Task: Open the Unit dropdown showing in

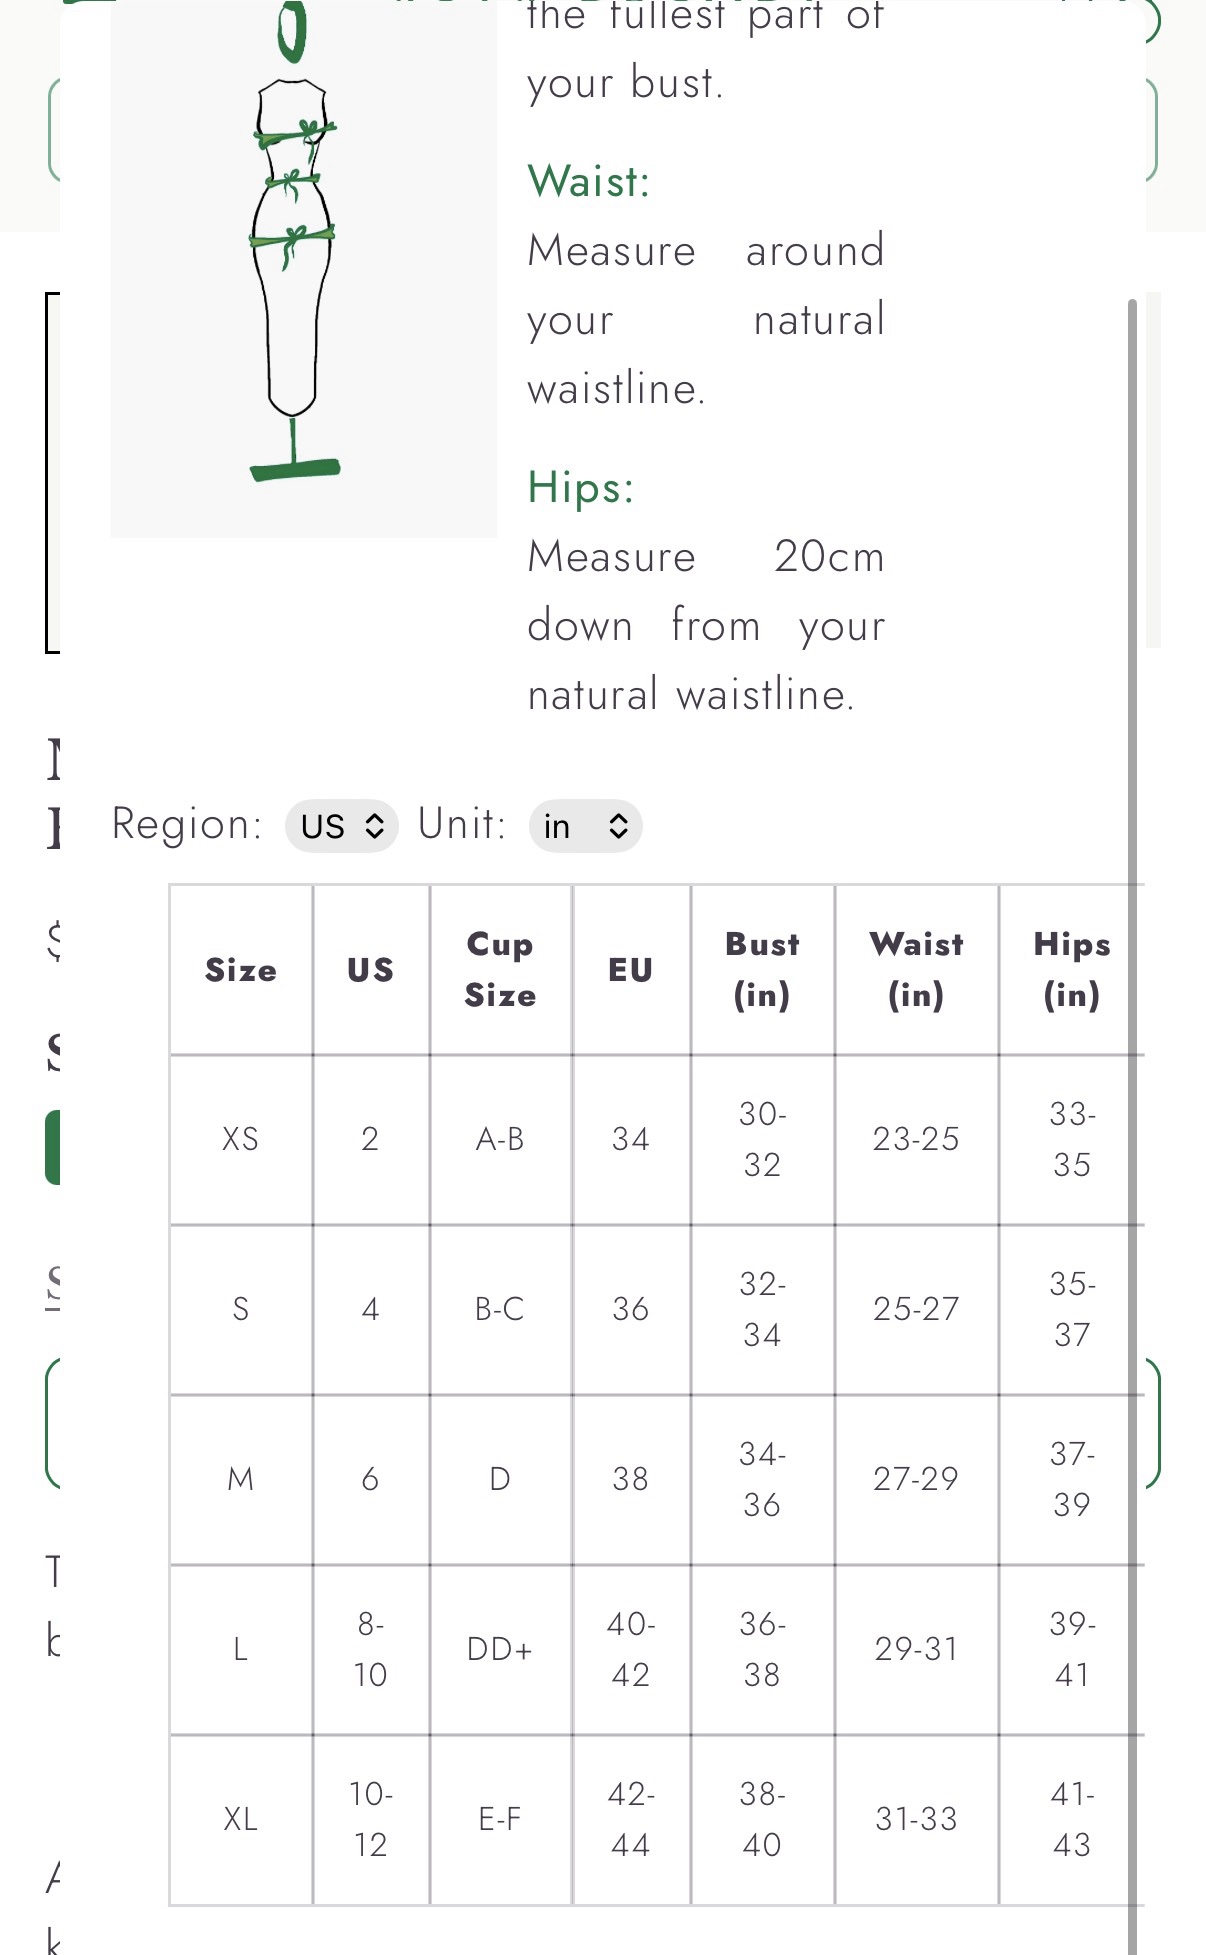Action: click(585, 826)
